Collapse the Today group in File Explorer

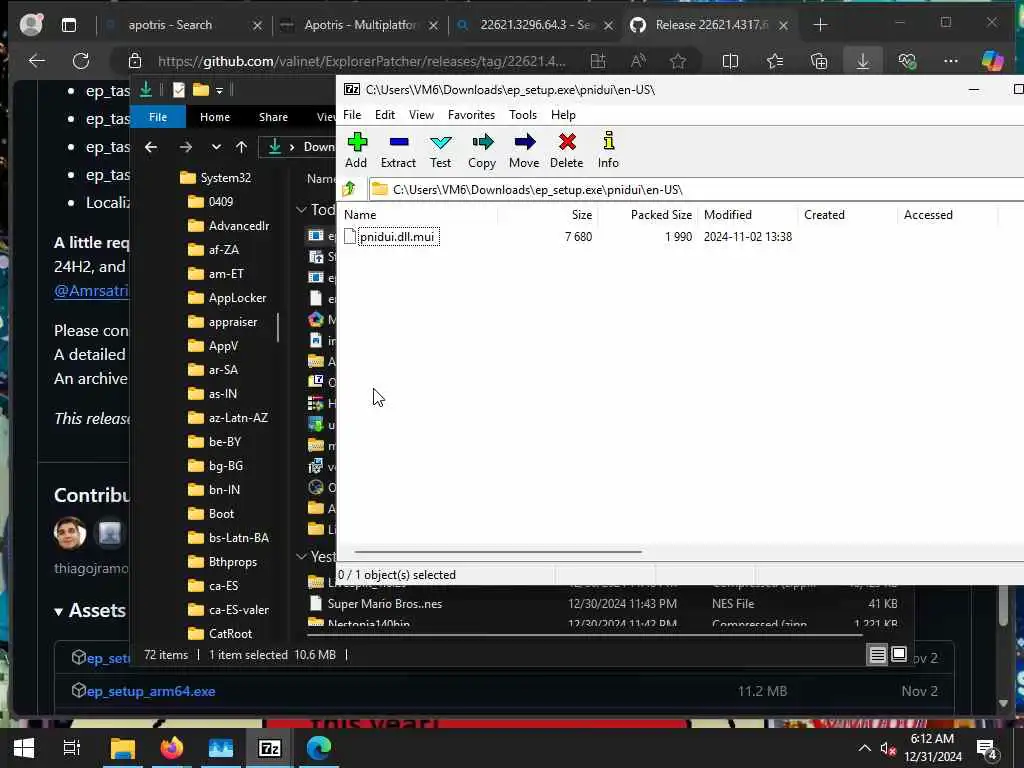coord(301,210)
